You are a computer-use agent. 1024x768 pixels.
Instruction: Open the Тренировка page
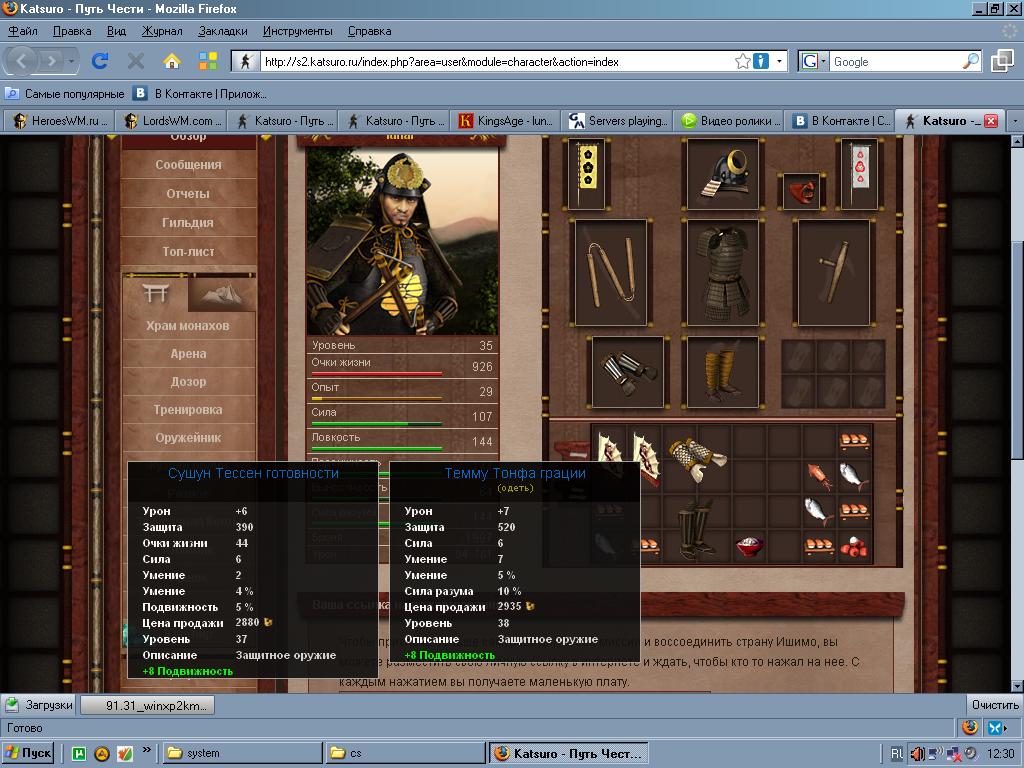click(188, 409)
